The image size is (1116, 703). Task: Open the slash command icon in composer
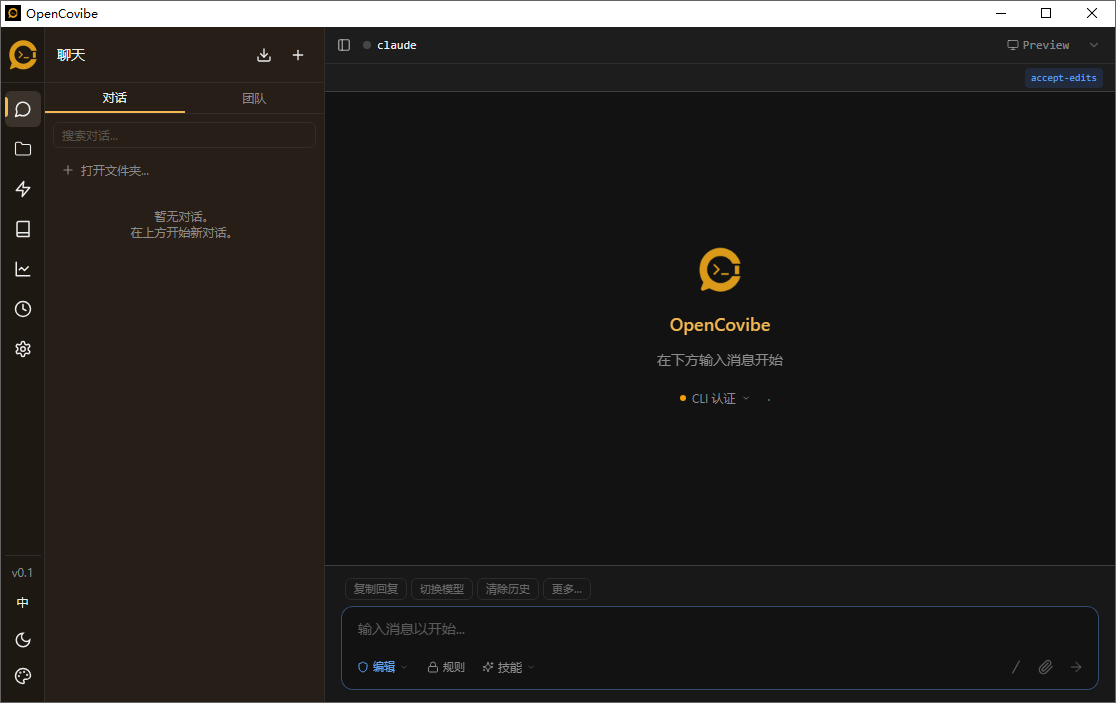[1015, 667]
